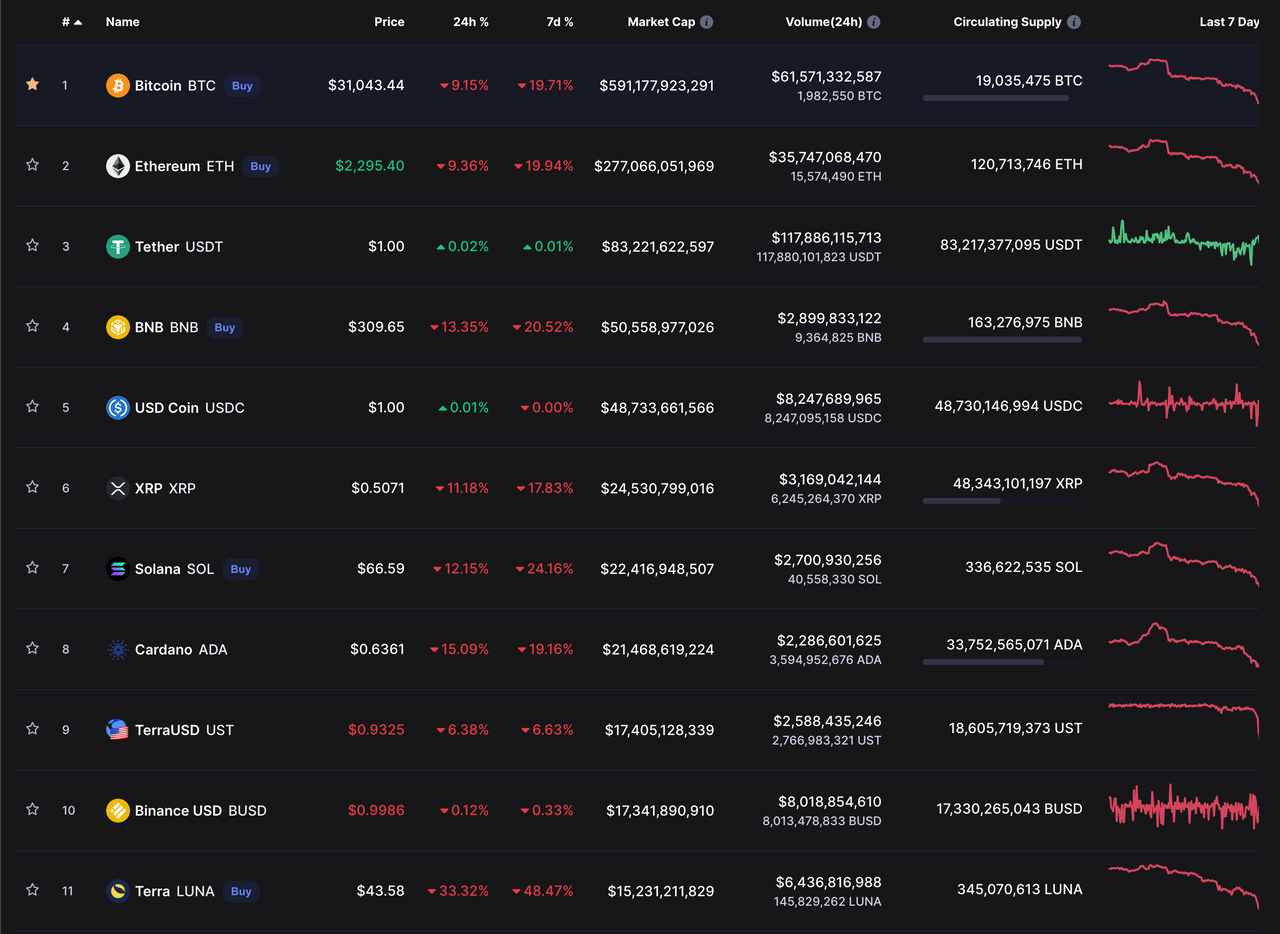Click the Volume(24h) info icon
The image size is (1280, 934).
[874, 22]
